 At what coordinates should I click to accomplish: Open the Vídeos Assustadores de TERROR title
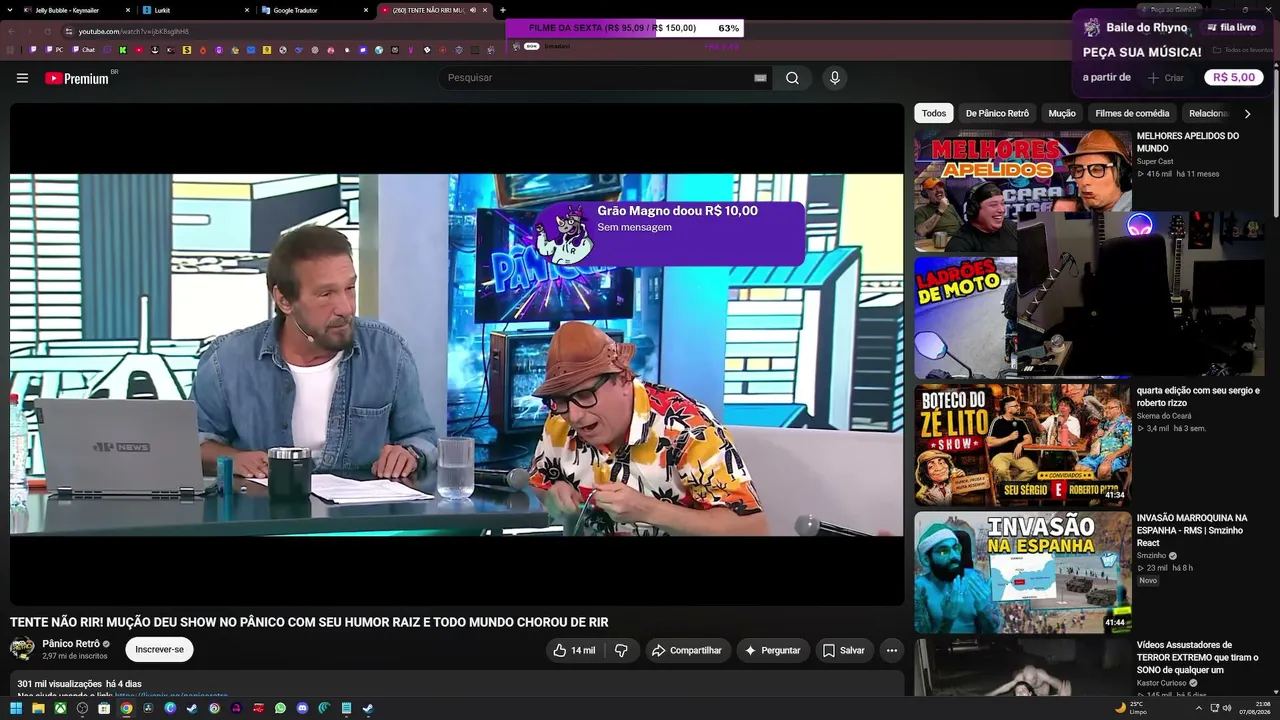(1197, 657)
